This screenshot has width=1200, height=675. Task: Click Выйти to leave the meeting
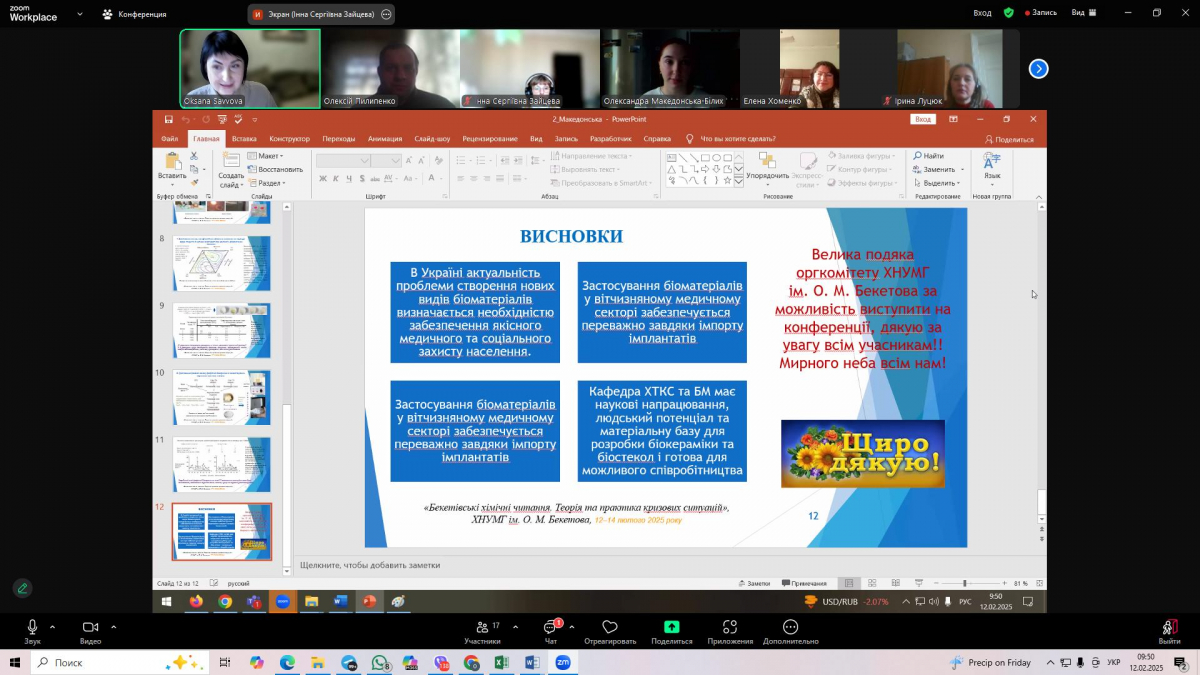[x=1169, y=628]
